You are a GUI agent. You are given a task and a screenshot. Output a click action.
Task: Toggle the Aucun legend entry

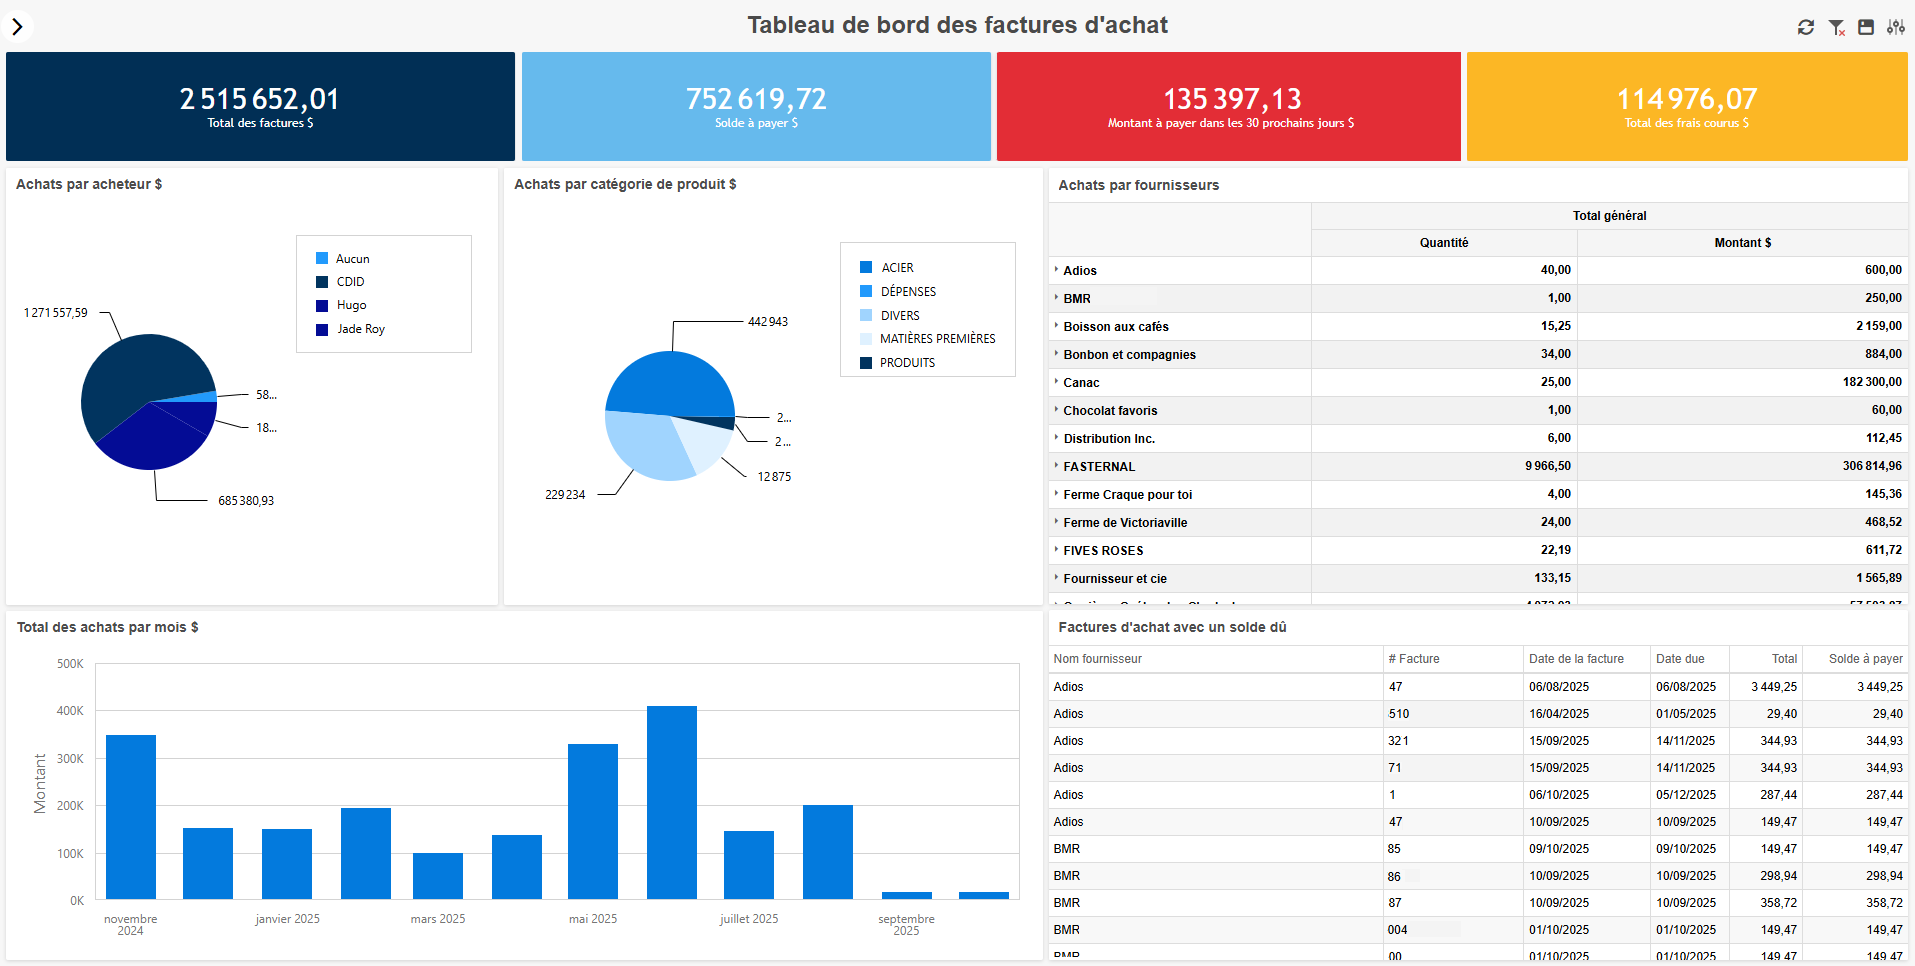click(351, 259)
